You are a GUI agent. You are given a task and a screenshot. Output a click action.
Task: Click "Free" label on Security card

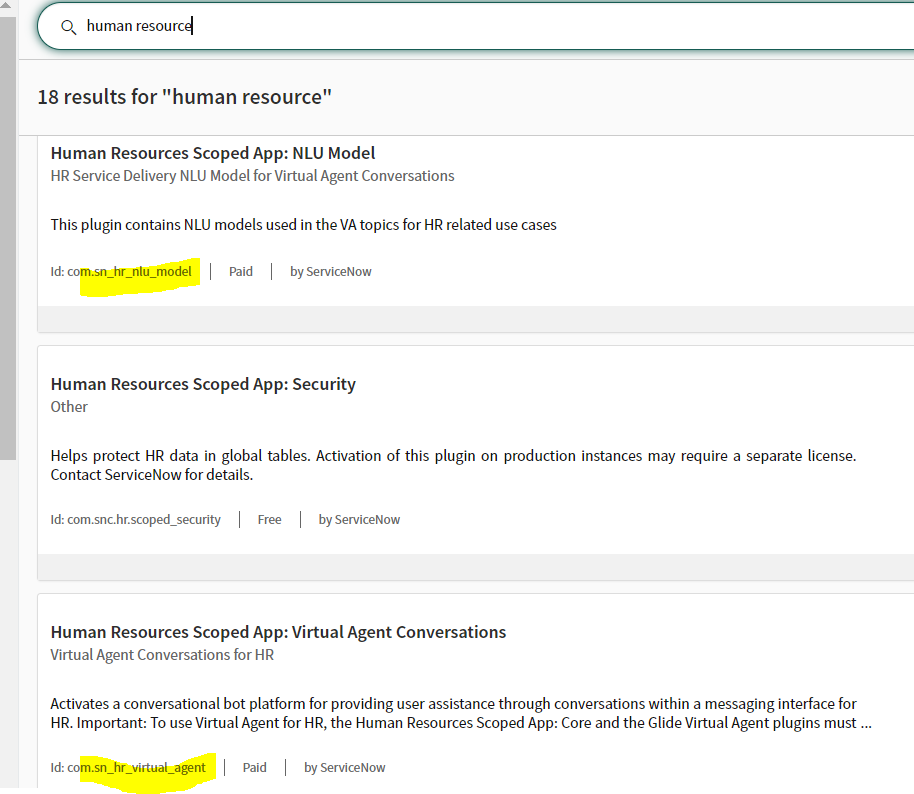tap(269, 519)
